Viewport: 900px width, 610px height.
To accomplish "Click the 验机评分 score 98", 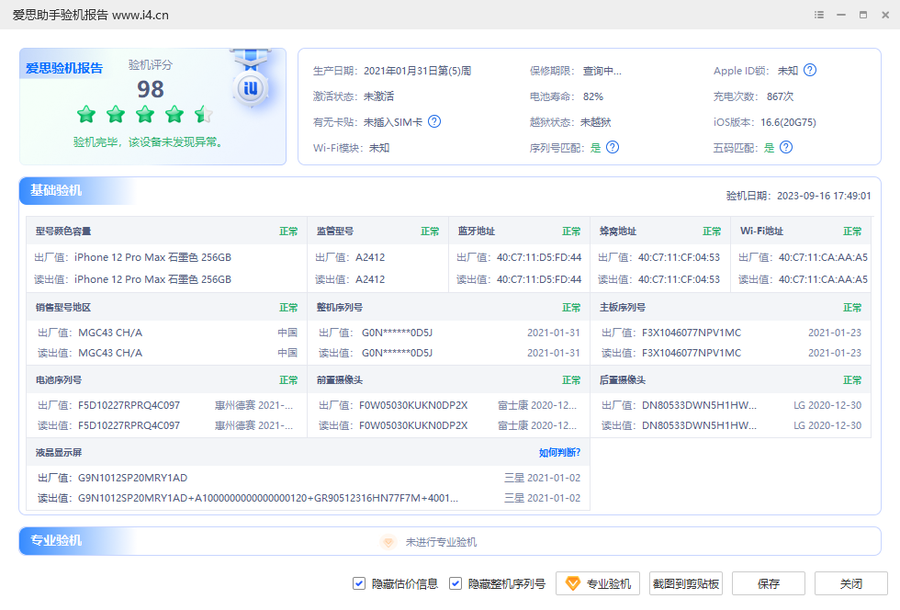I will pos(150,89).
